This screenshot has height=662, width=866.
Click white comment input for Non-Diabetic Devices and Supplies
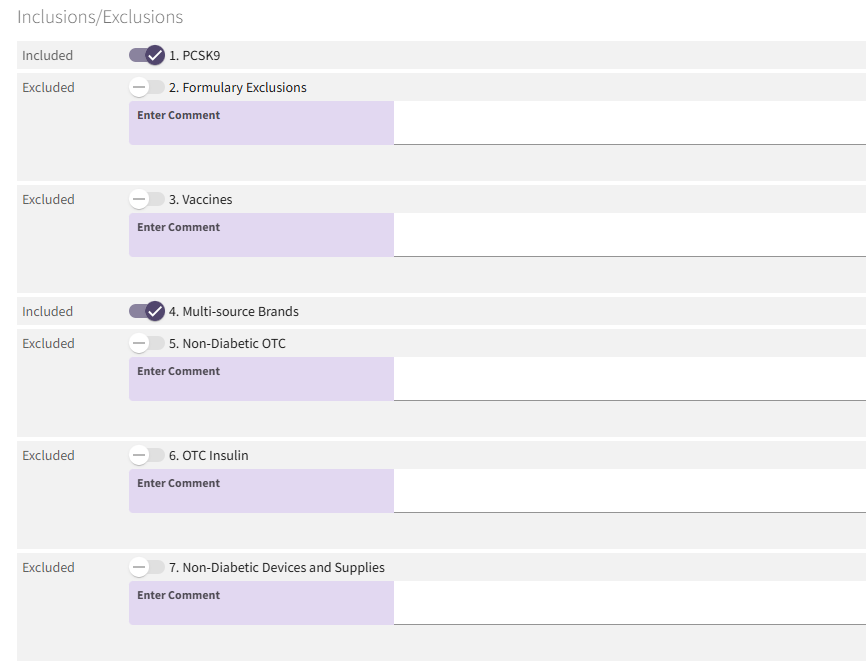(x=629, y=603)
